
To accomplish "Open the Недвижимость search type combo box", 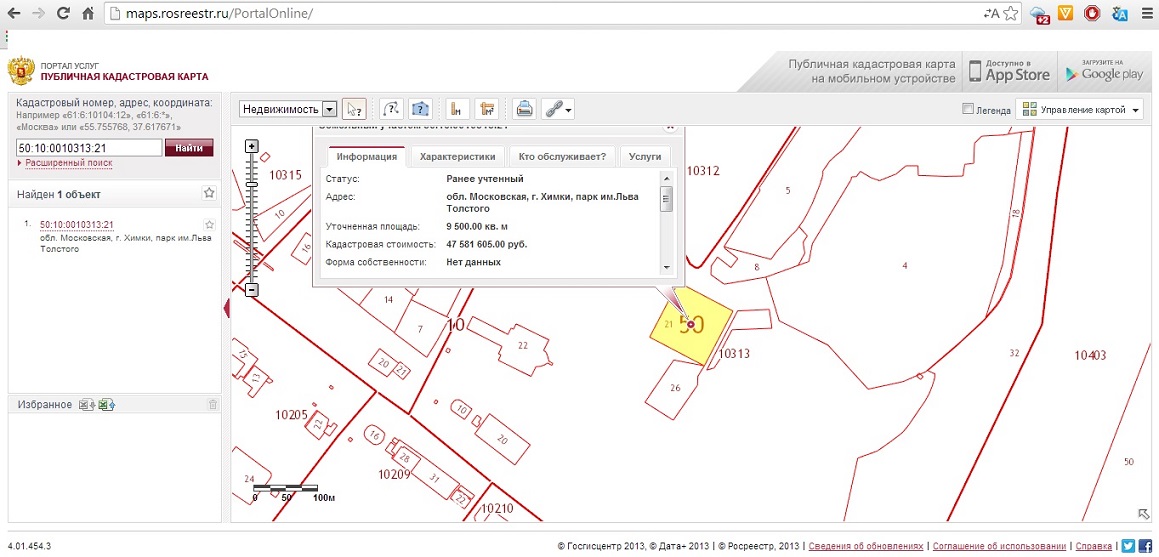I will (288, 109).
